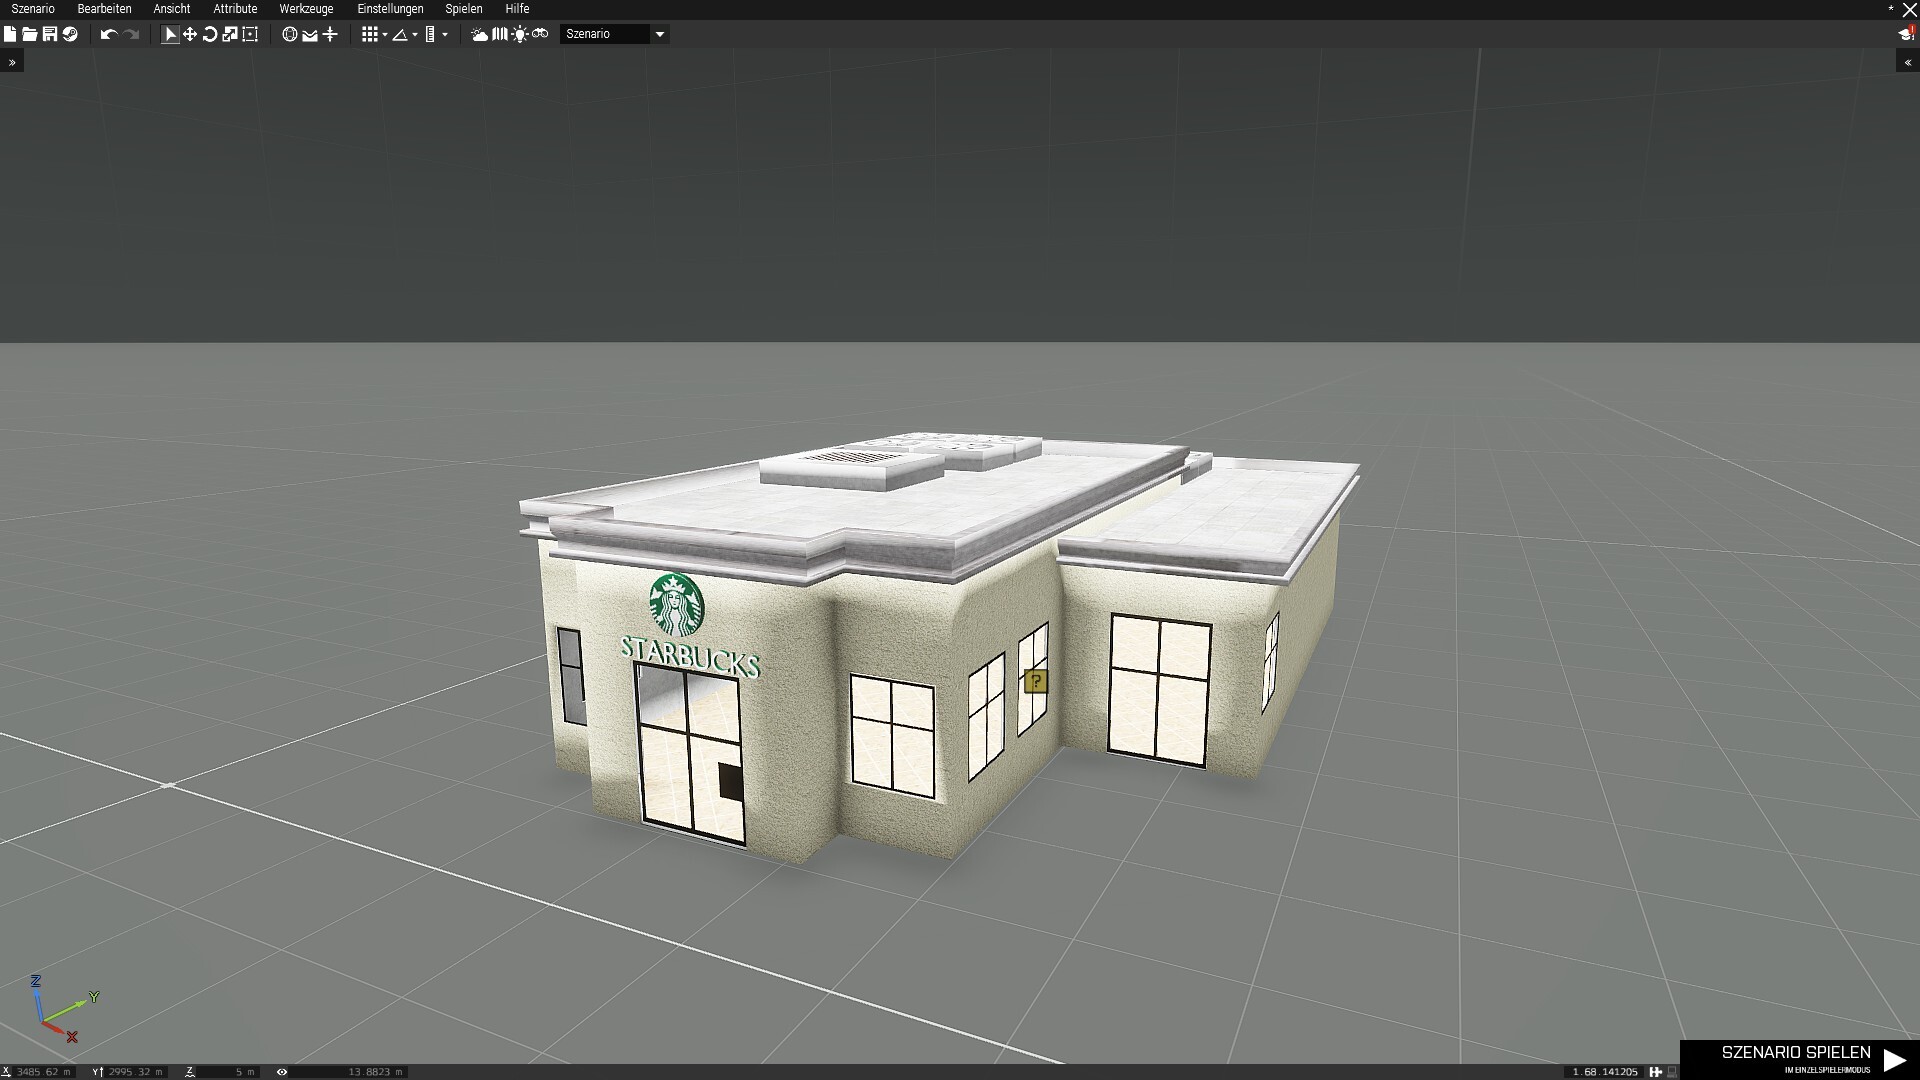Image resolution: width=1920 pixels, height=1080 pixels.
Task: Open the Werkzeuge menu
Action: (306, 9)
